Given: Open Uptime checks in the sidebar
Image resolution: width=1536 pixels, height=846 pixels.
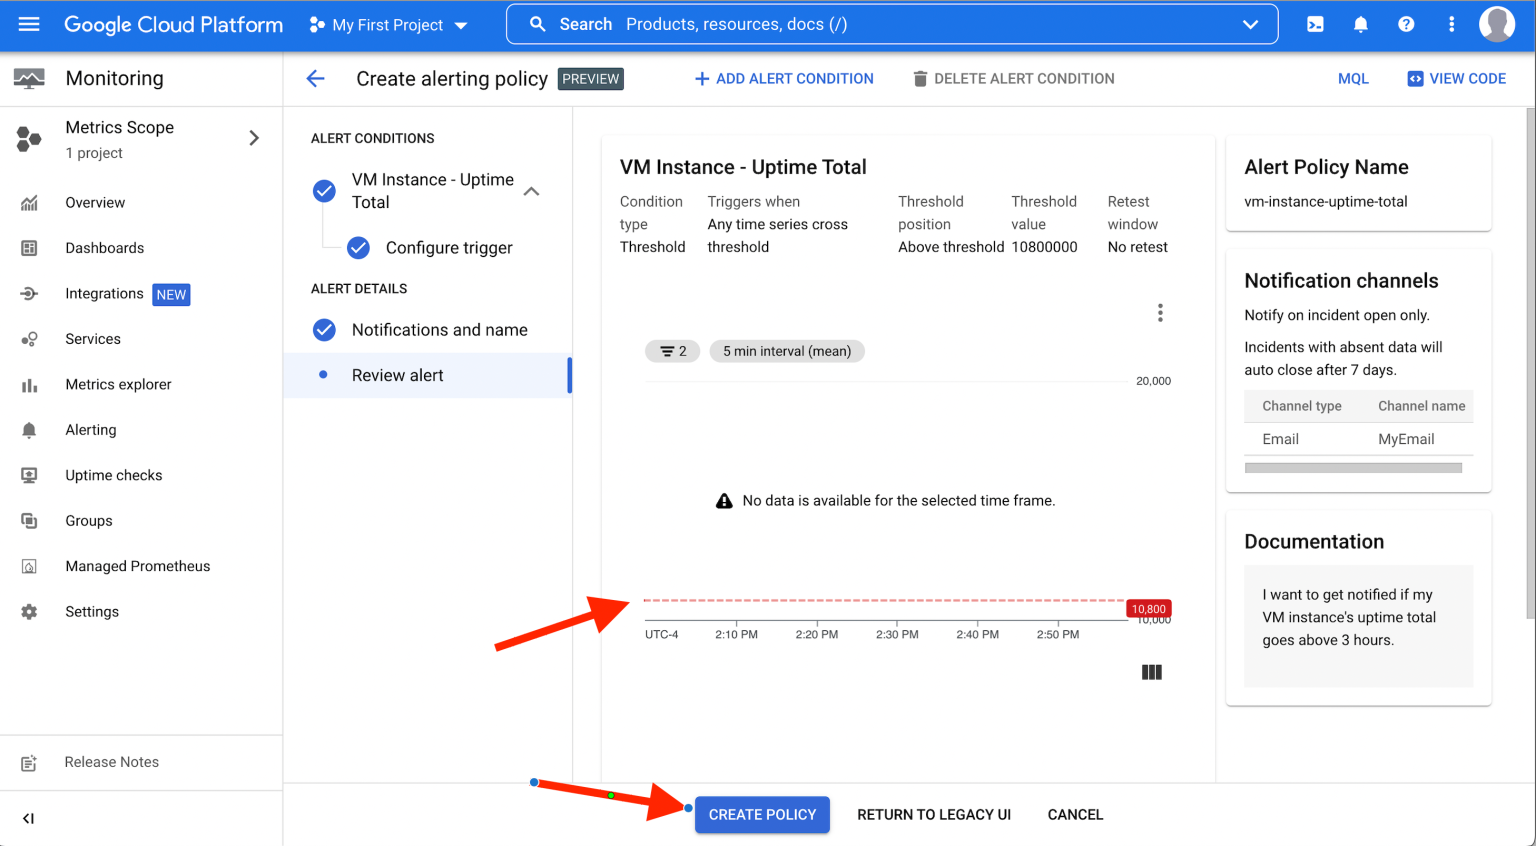Looking at the screenshot, I should point(114,475).
